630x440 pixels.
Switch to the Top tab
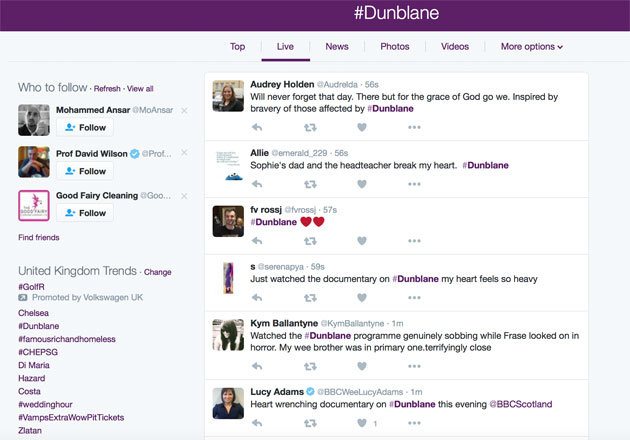[237, 47]
